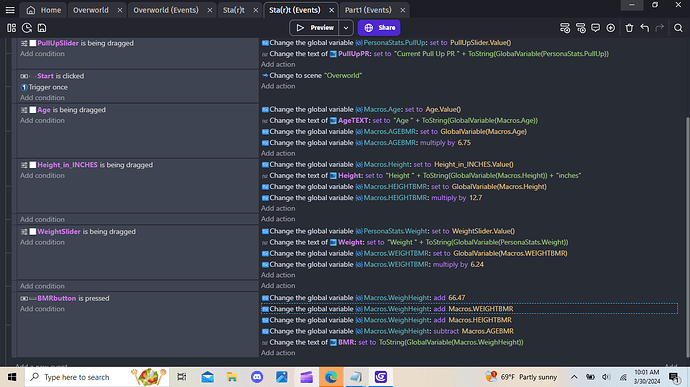This screenshot has height=387, width=690.
Task: Select PersonaStats.Weight set to WeightSlider.Value() action
Action: pyautogui.click(x=388, y=232)
